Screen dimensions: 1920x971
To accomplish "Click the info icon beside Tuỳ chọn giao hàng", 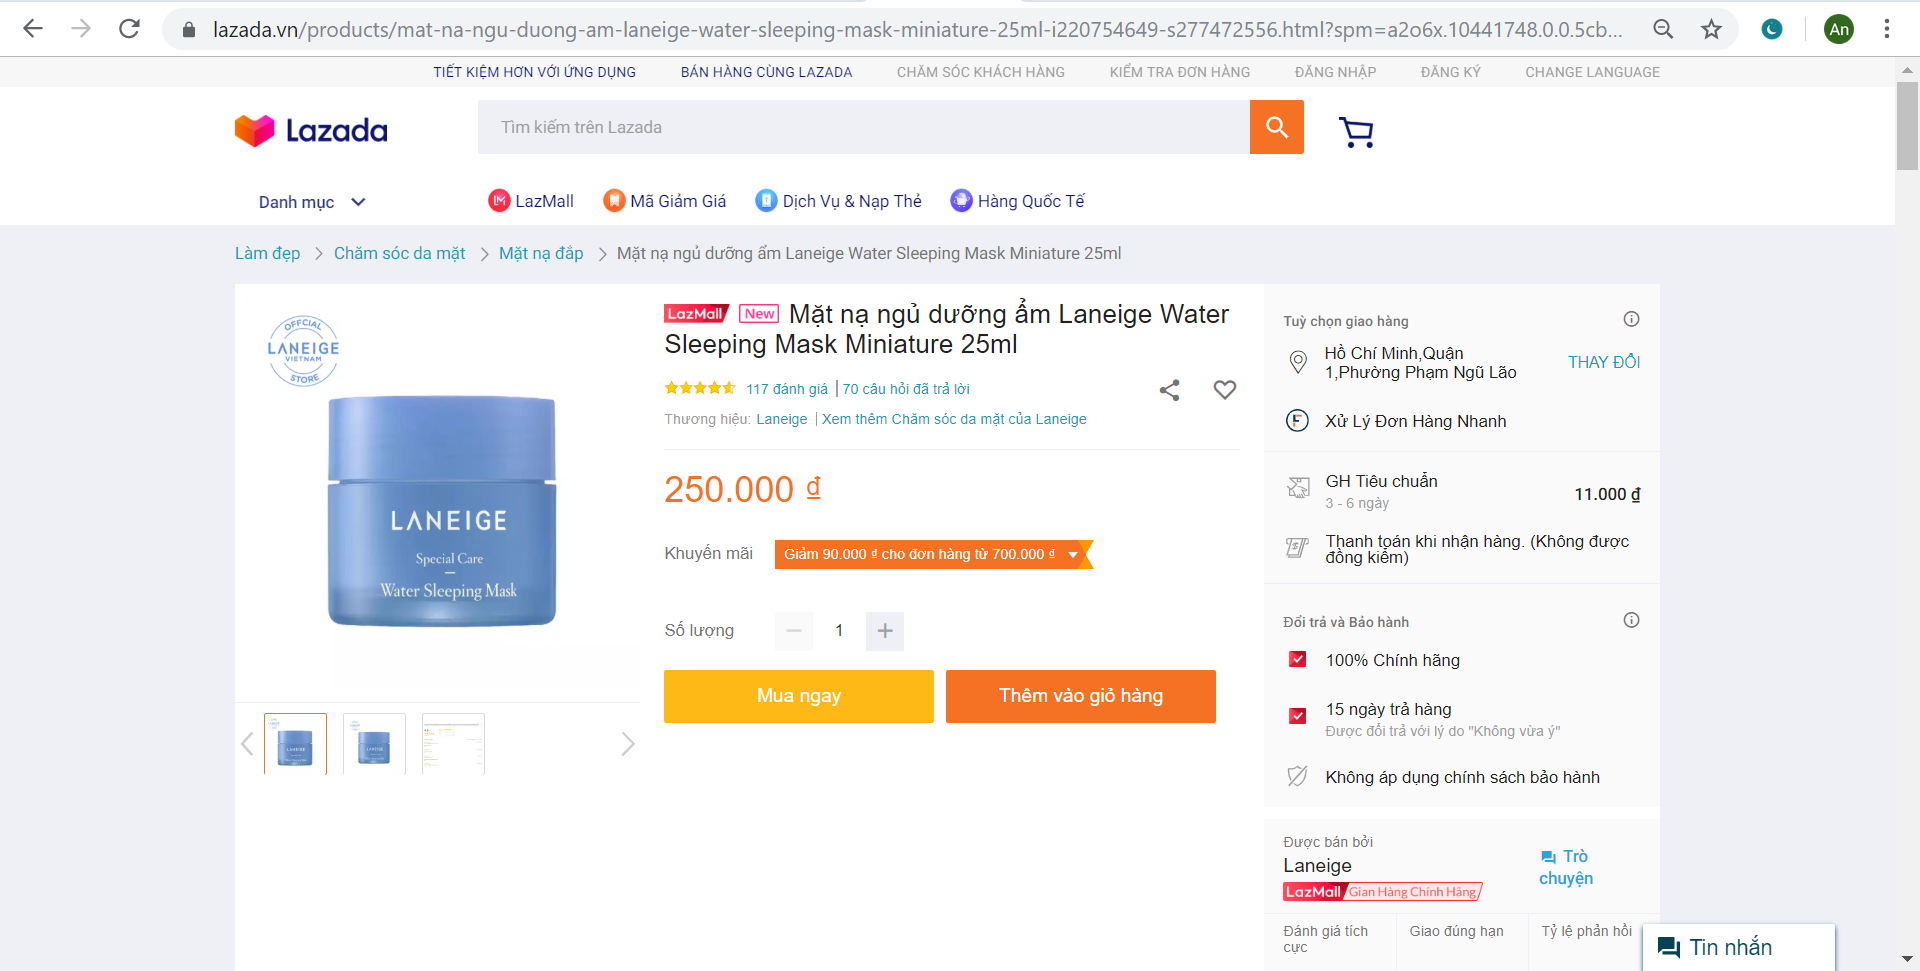I will [1631, 319].
